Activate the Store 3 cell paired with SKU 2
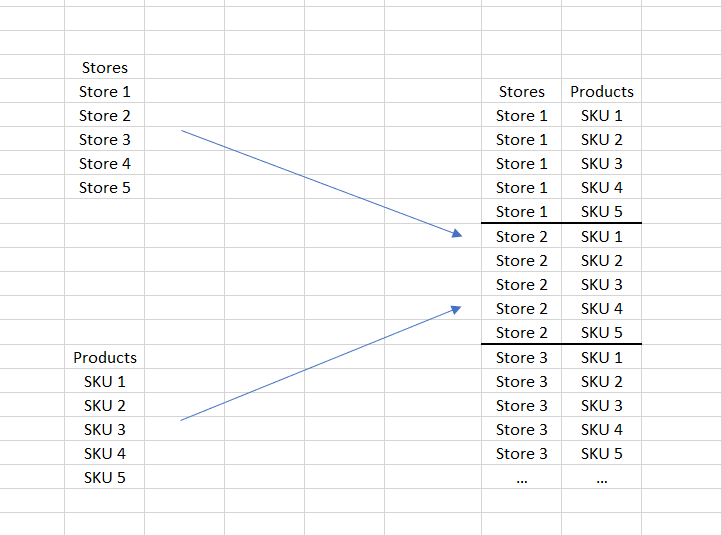The width and height of the screenshot is (722, 535). click(522, 382)
